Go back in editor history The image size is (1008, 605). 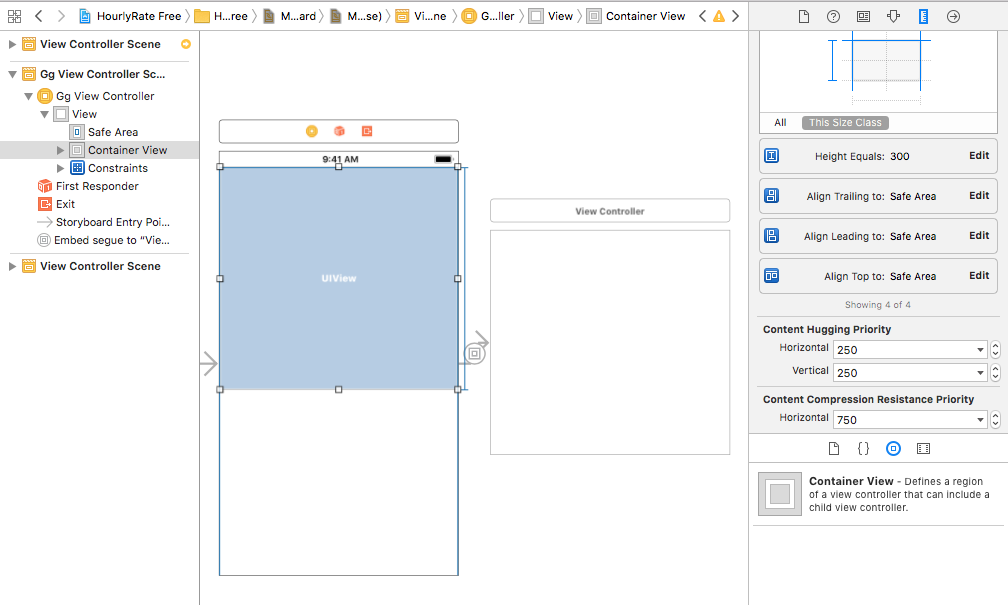39,16
